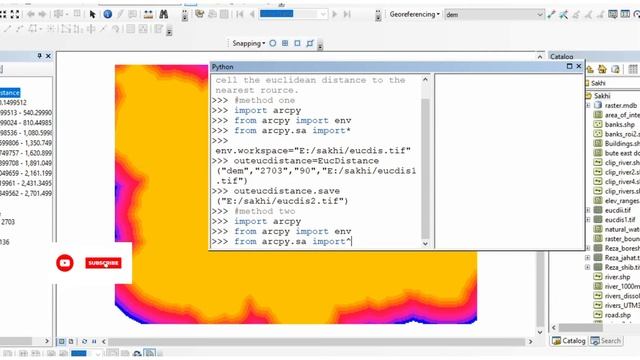Expand Reza_shib raster in Catalog
The image size is (640, 360).
(588, 267)
